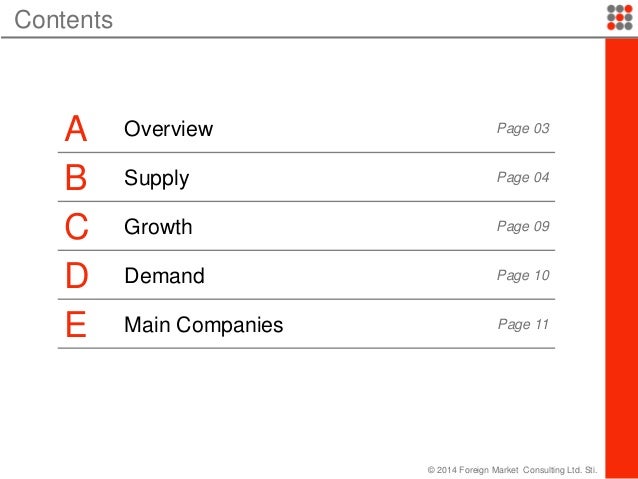The height and width of the screenshot is (479, 638).
Task: Click the red letter A
Action: pos(75,129)
